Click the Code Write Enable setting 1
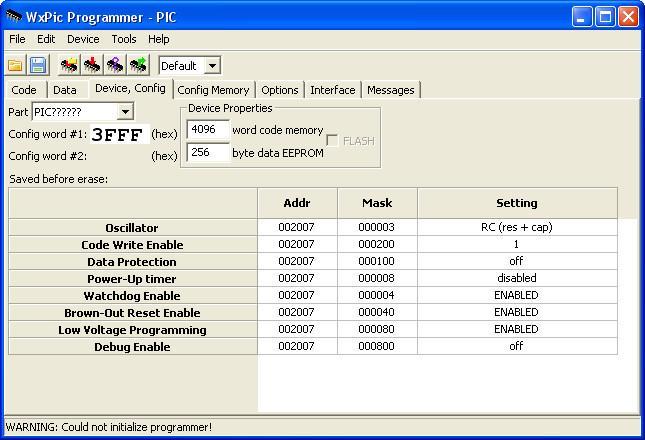This screenshot has width=645, height=440. tap(517, 244)
